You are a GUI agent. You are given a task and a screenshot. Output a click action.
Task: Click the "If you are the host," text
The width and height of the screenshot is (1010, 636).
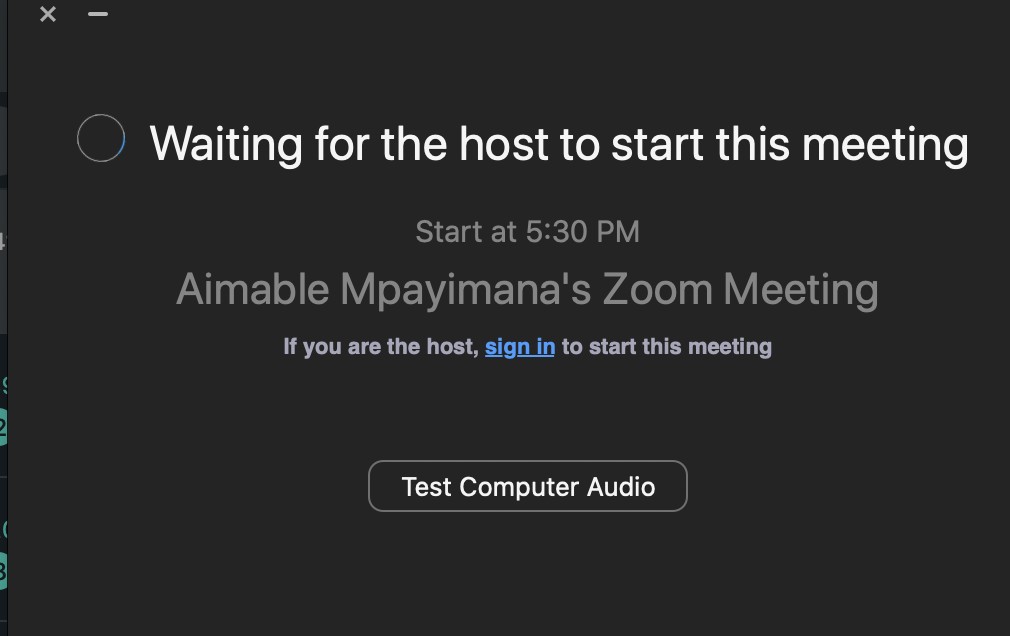click(381, 347)
